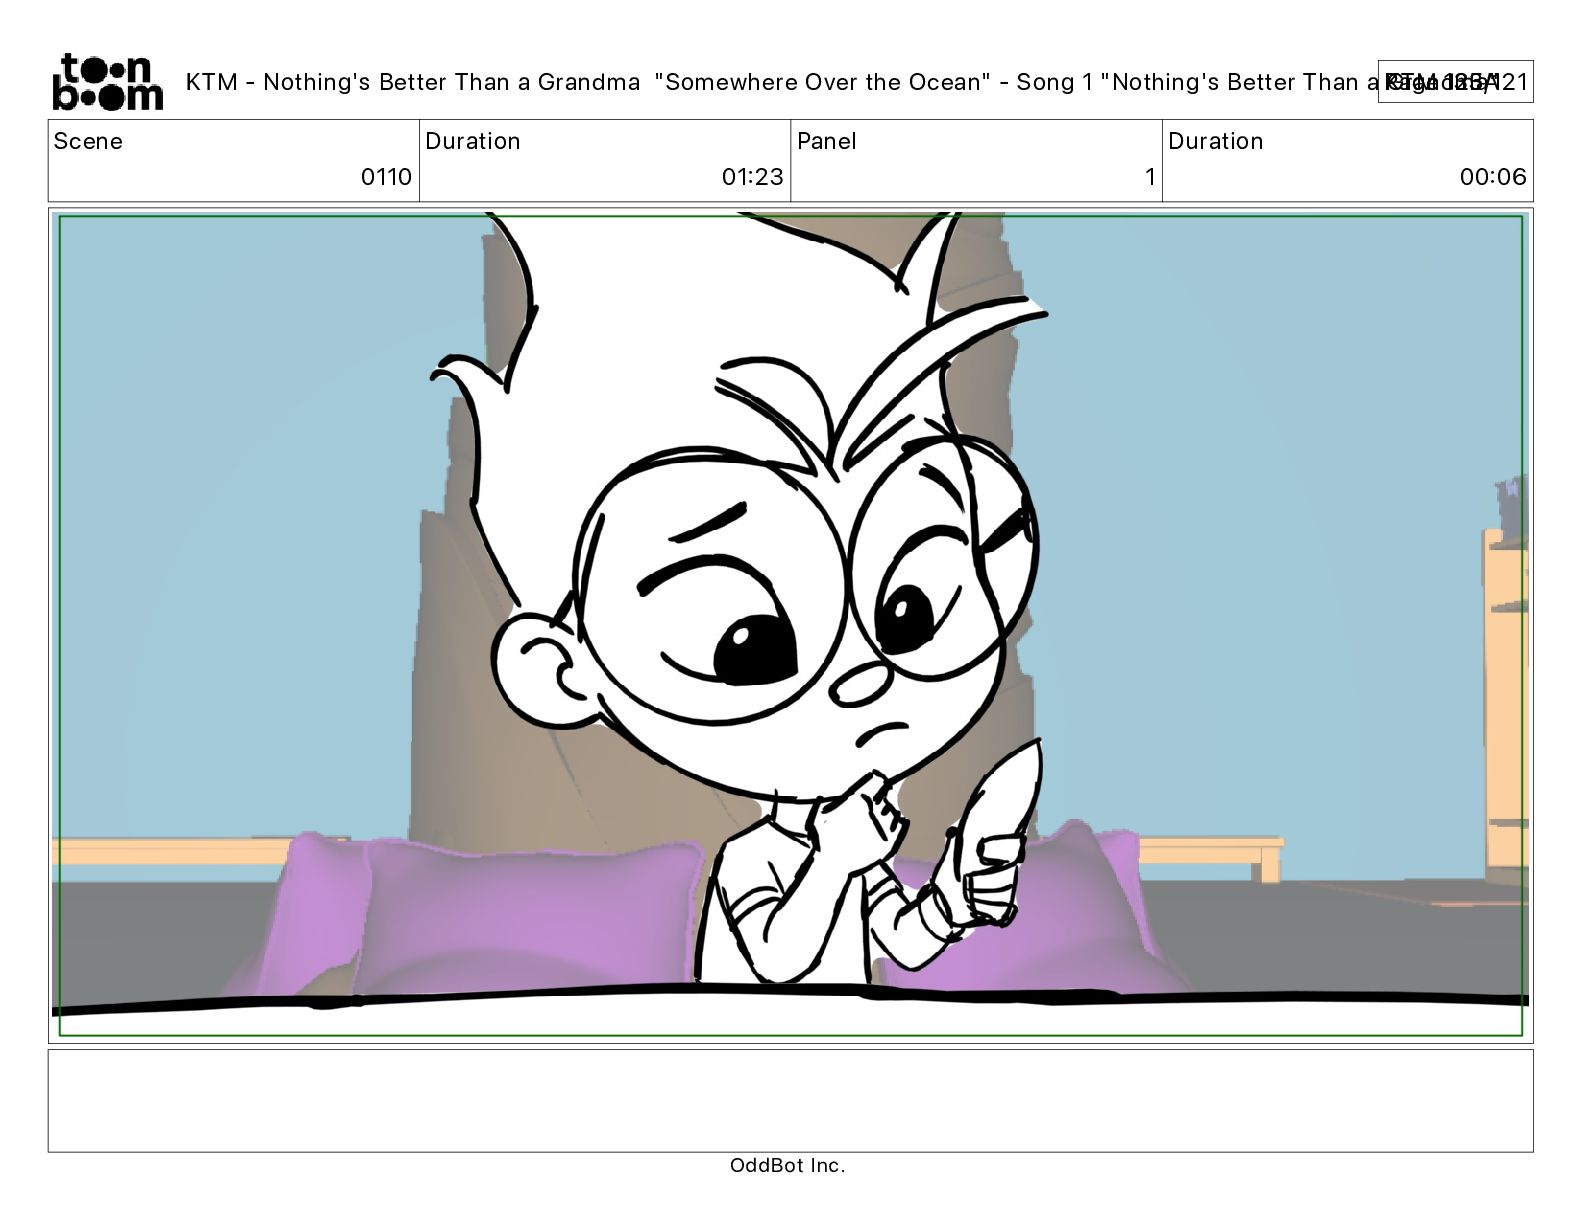Select panel duration value 00:06
The width and height of the screenshot is (1584, 1224).
tap(1493, 177)
